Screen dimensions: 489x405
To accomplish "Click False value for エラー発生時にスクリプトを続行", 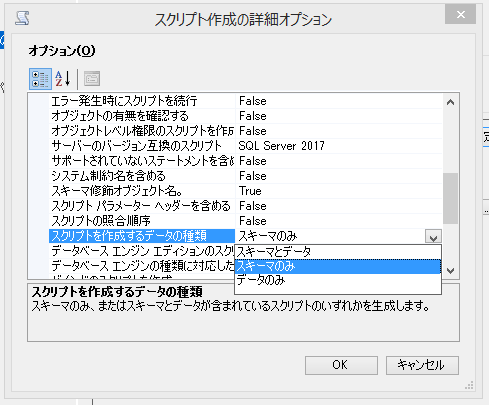I will (x=253, y=101).
